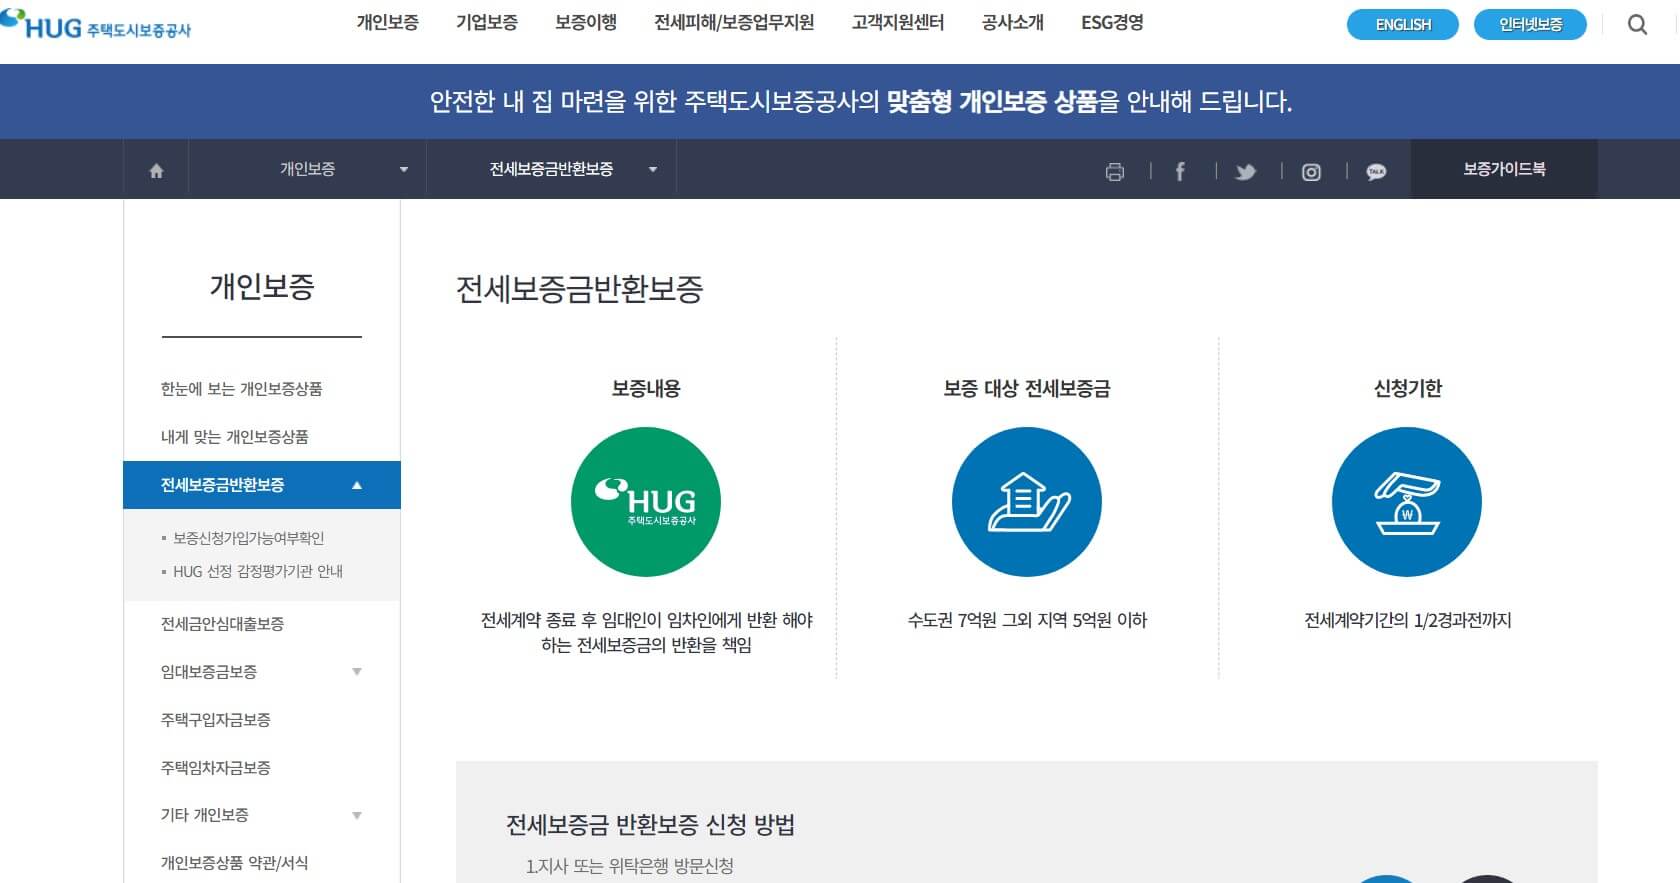Screen dimensions: 1680x883
Task: Click the 인터넷보증 button
Action: click(1530, 25)
